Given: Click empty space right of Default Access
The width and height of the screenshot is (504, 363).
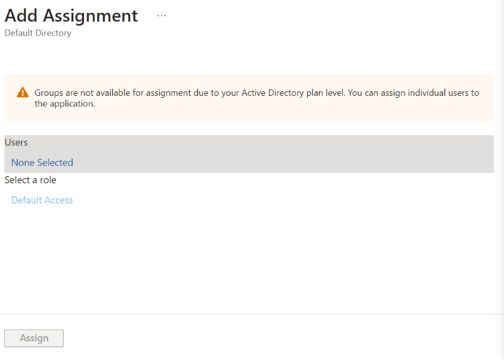Looking at the screenshot, I should (x=283, y=200).
